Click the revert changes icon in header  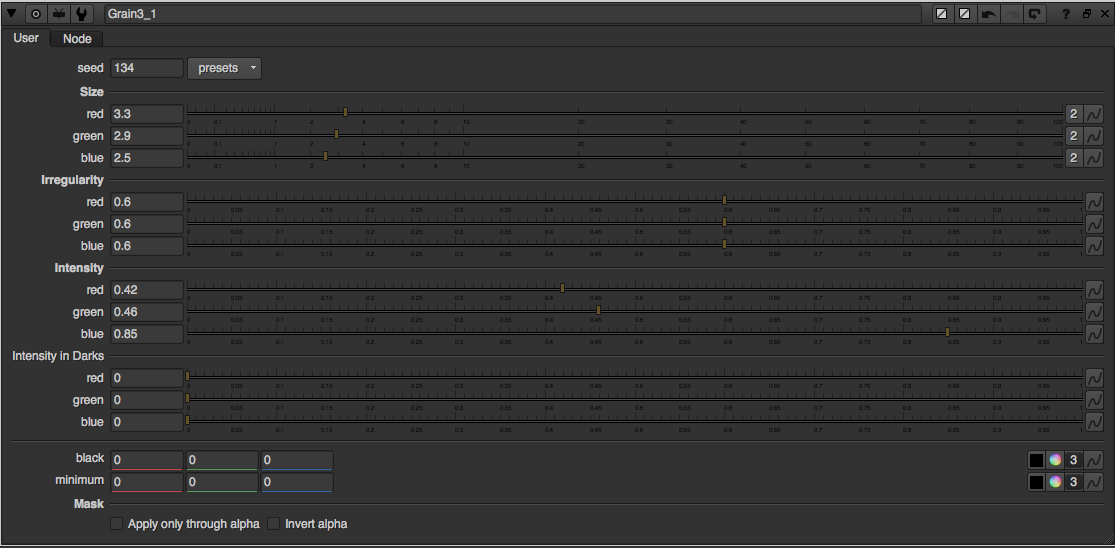(1034, 14)
